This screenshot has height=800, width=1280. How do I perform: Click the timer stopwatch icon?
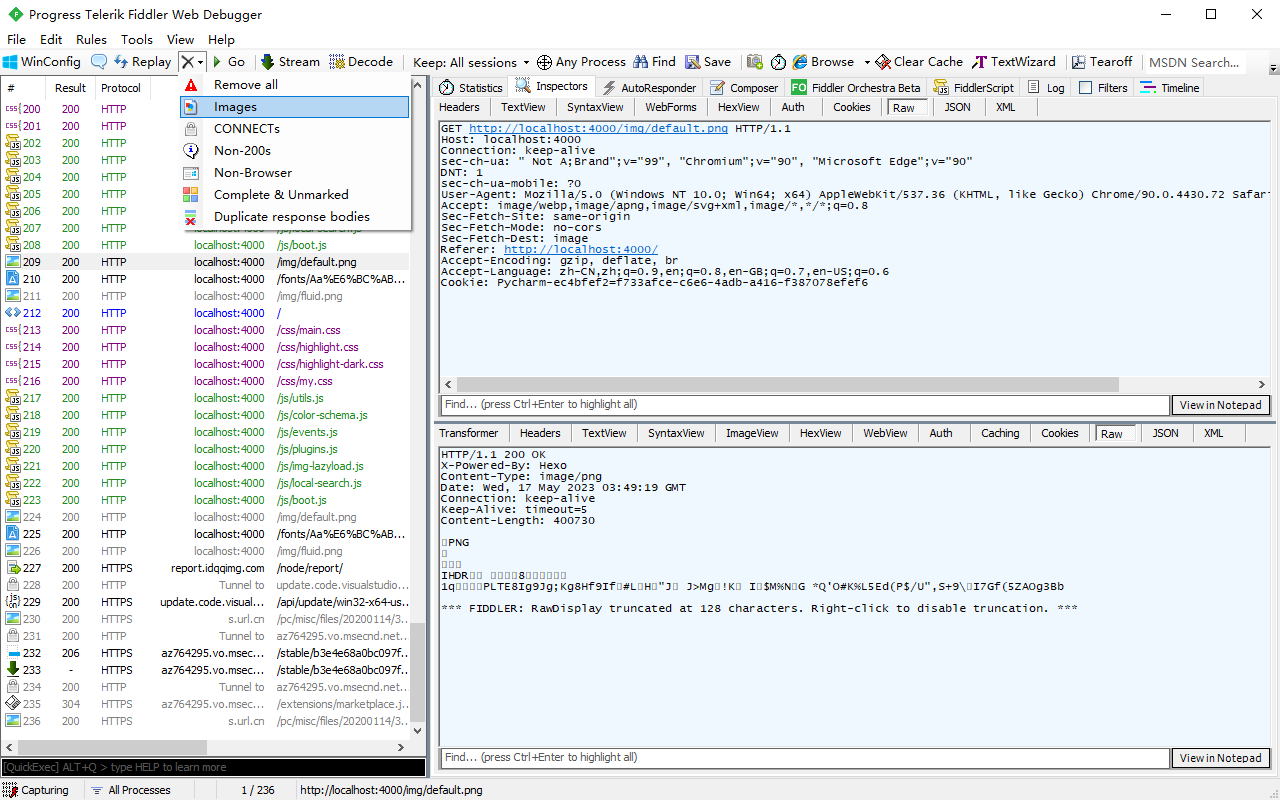[779, 62]
